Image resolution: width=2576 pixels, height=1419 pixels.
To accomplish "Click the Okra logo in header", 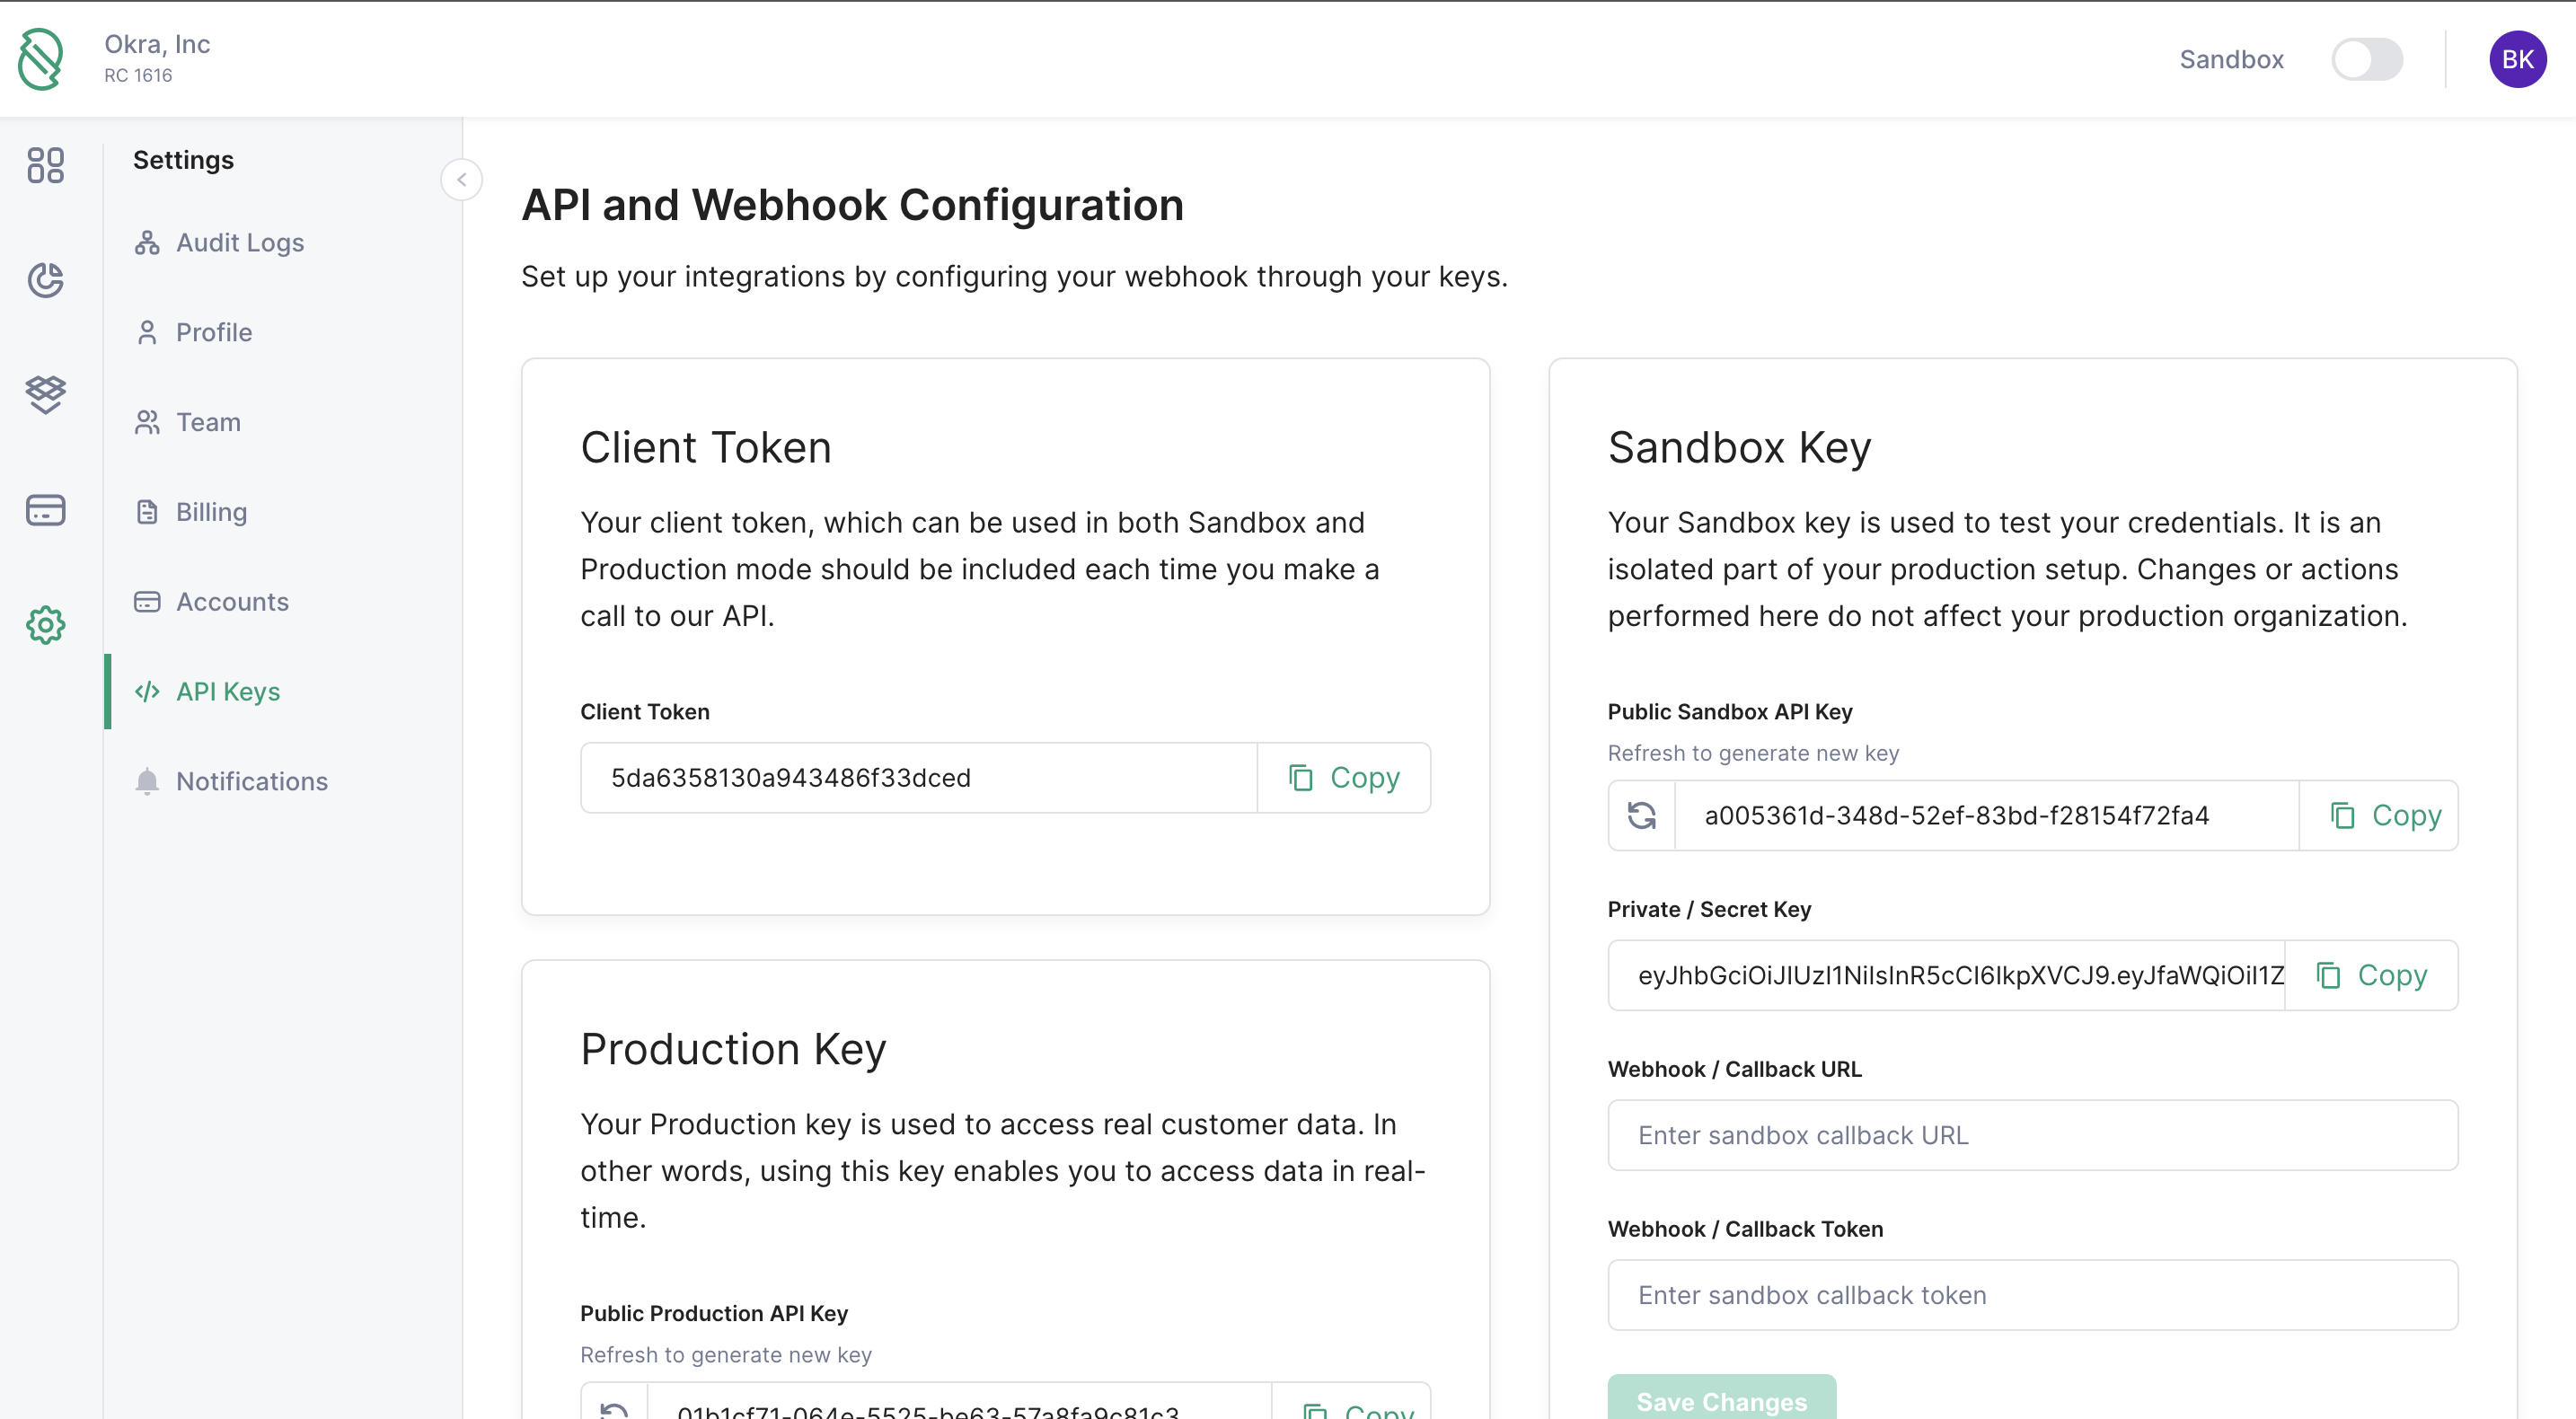I will (x=41, y=59).
